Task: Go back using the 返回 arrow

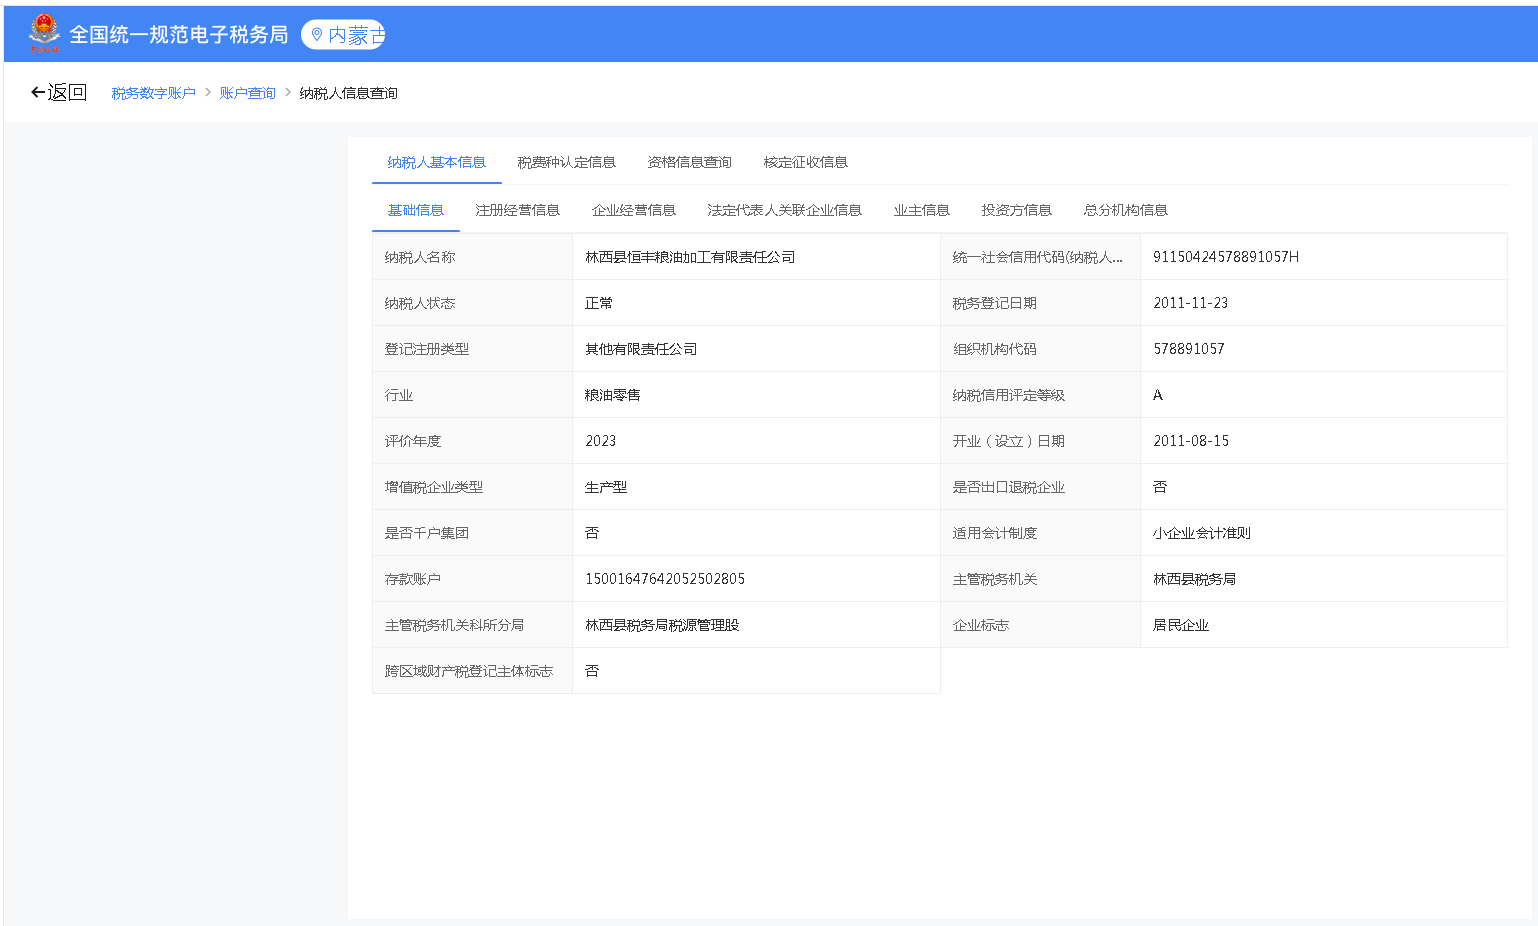Action: (59, 93)
